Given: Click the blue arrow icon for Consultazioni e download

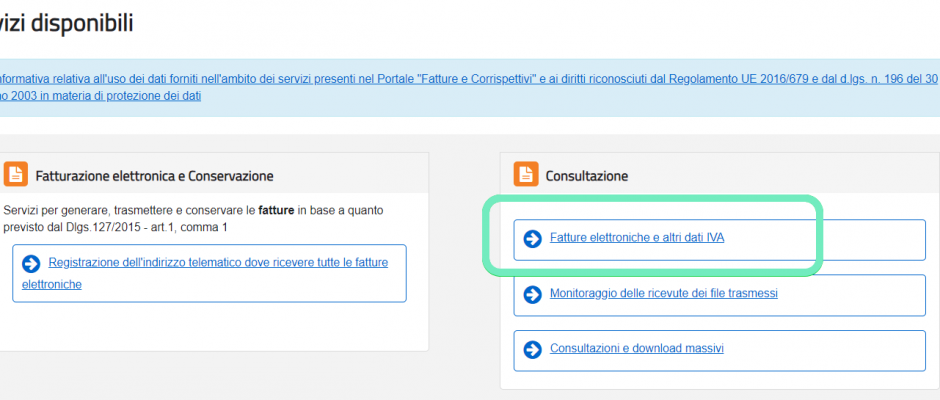Looking at the screenshot, I should pos(532,349).
